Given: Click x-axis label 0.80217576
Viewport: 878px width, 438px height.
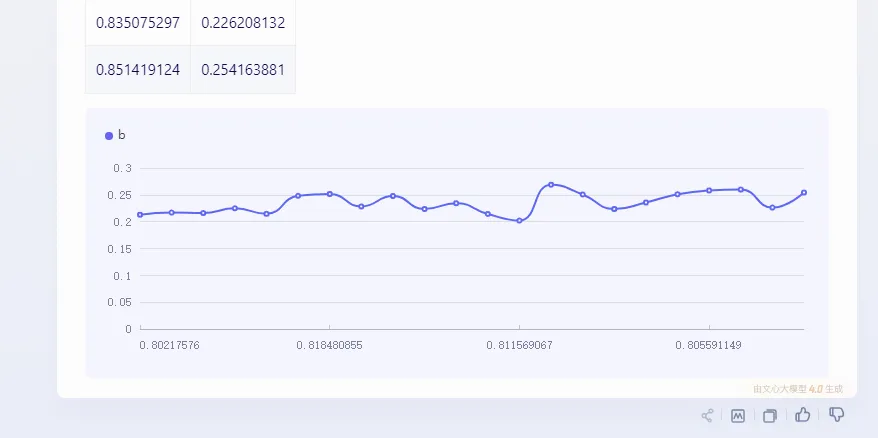Looking at the screenshot, I should [169, 345].
